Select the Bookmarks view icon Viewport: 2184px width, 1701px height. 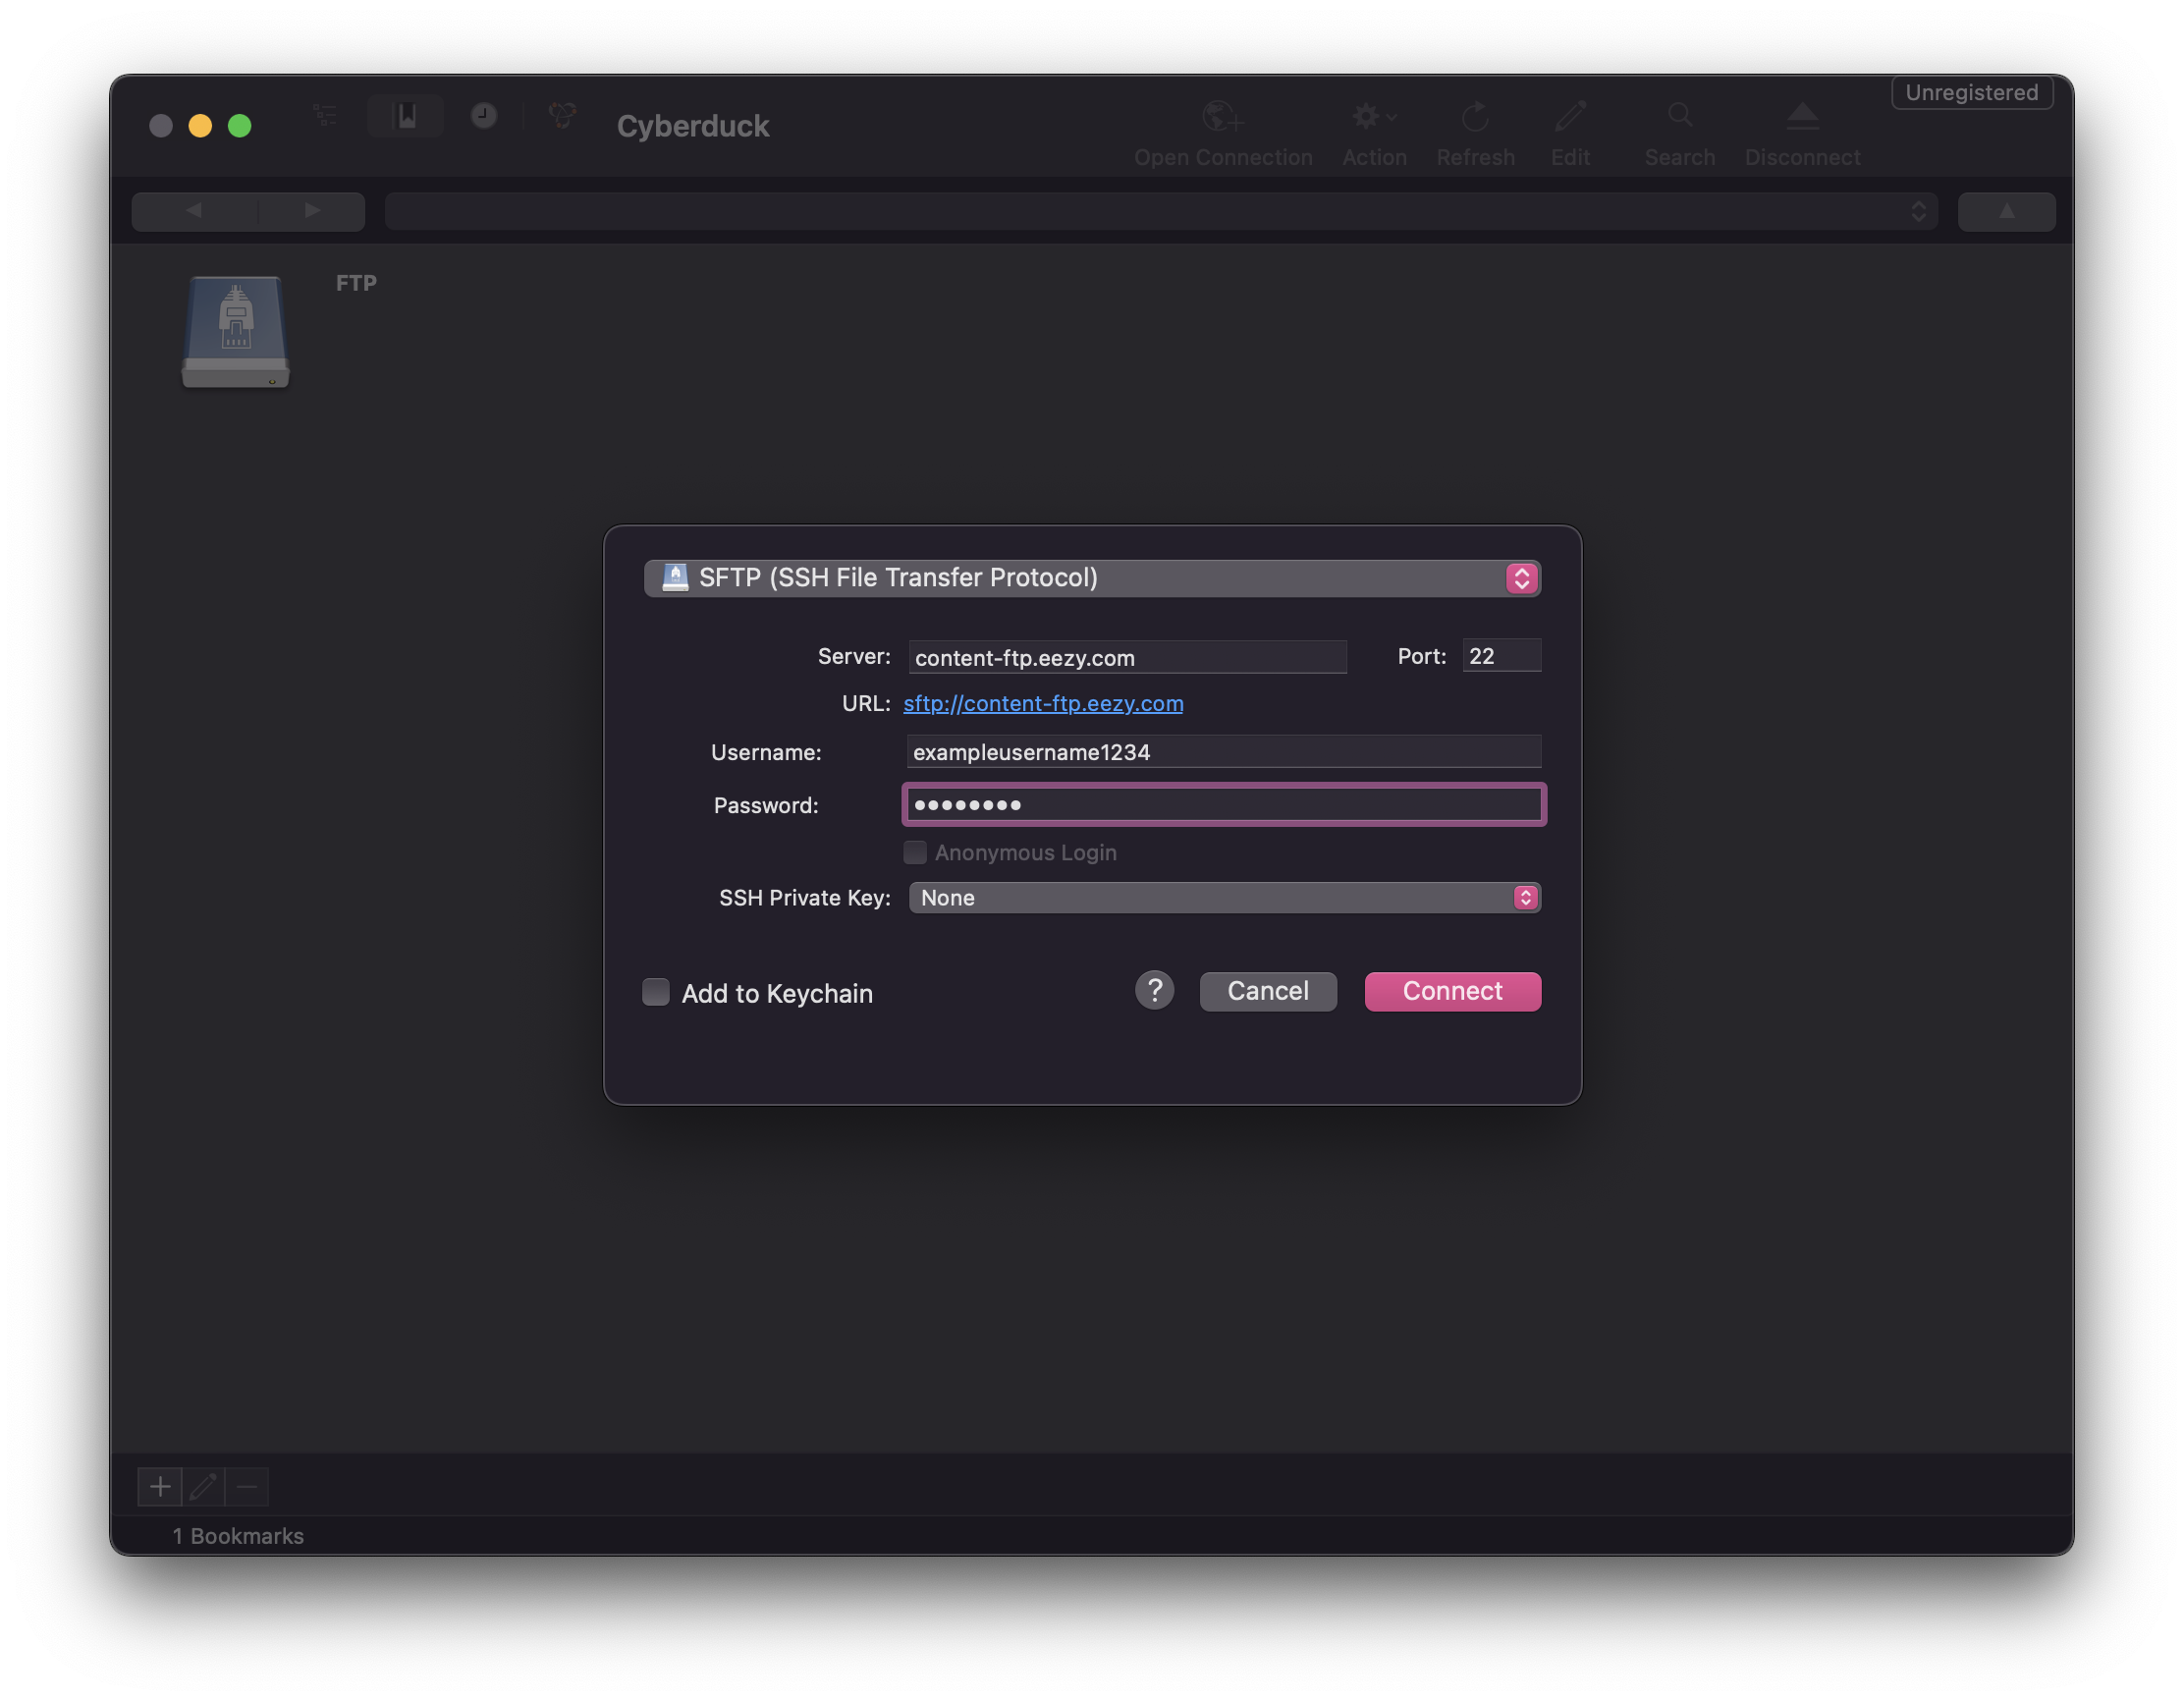pos(406,116)
